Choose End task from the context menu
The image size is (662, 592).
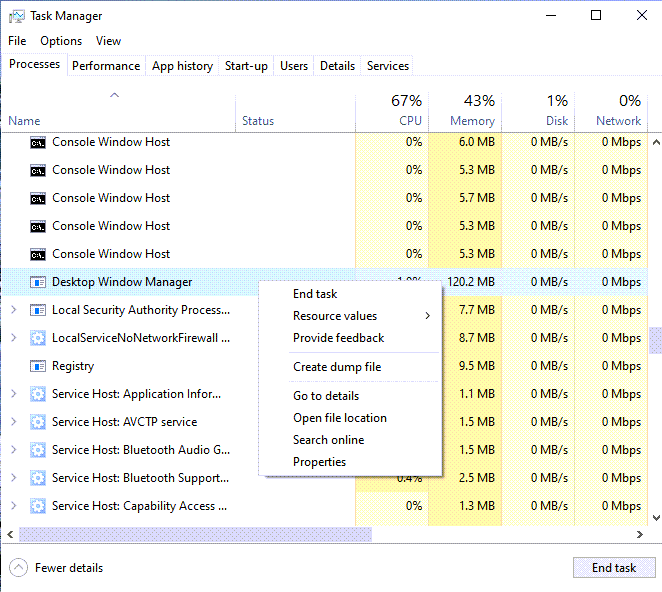[315, 294]
